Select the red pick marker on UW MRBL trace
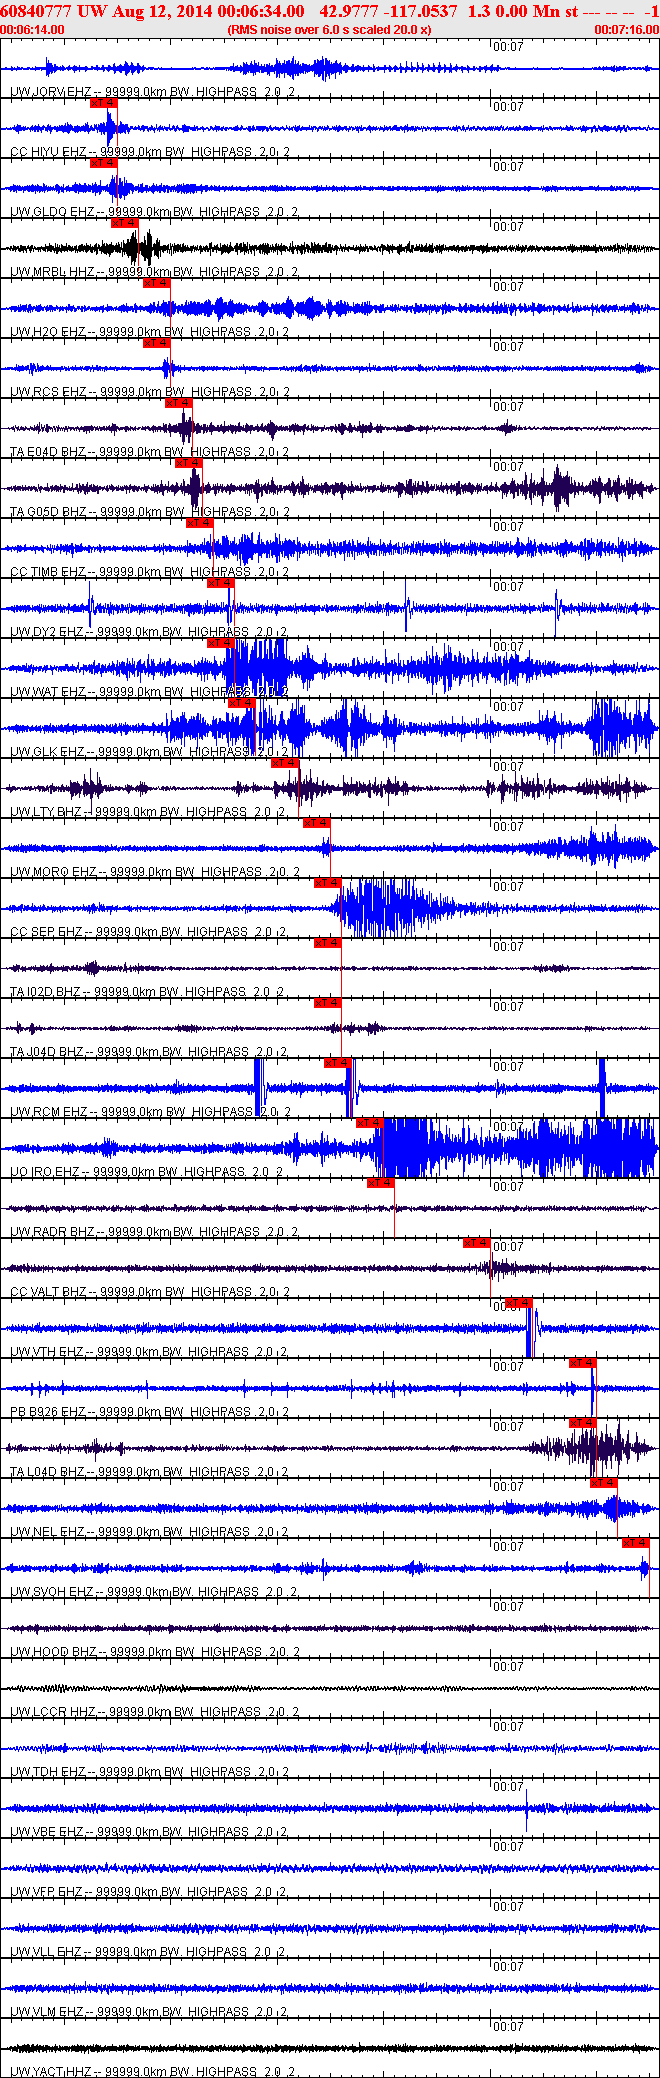This screenshot has width=660, height=2078. pos(125,223)
